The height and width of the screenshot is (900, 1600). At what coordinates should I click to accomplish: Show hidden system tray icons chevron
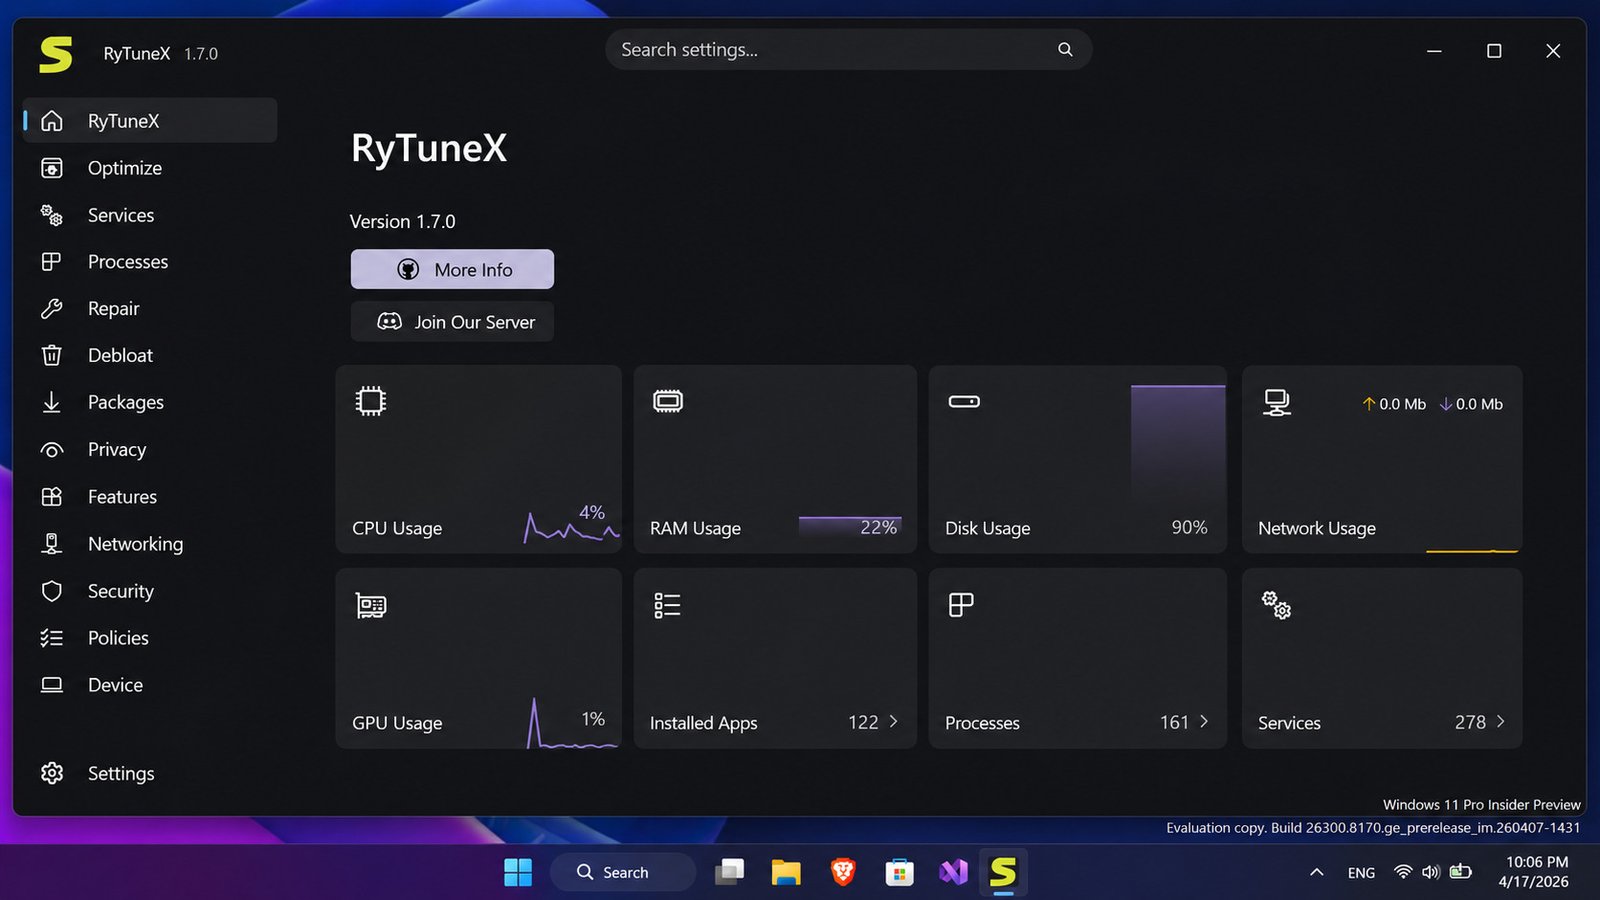pos(1317,872)
